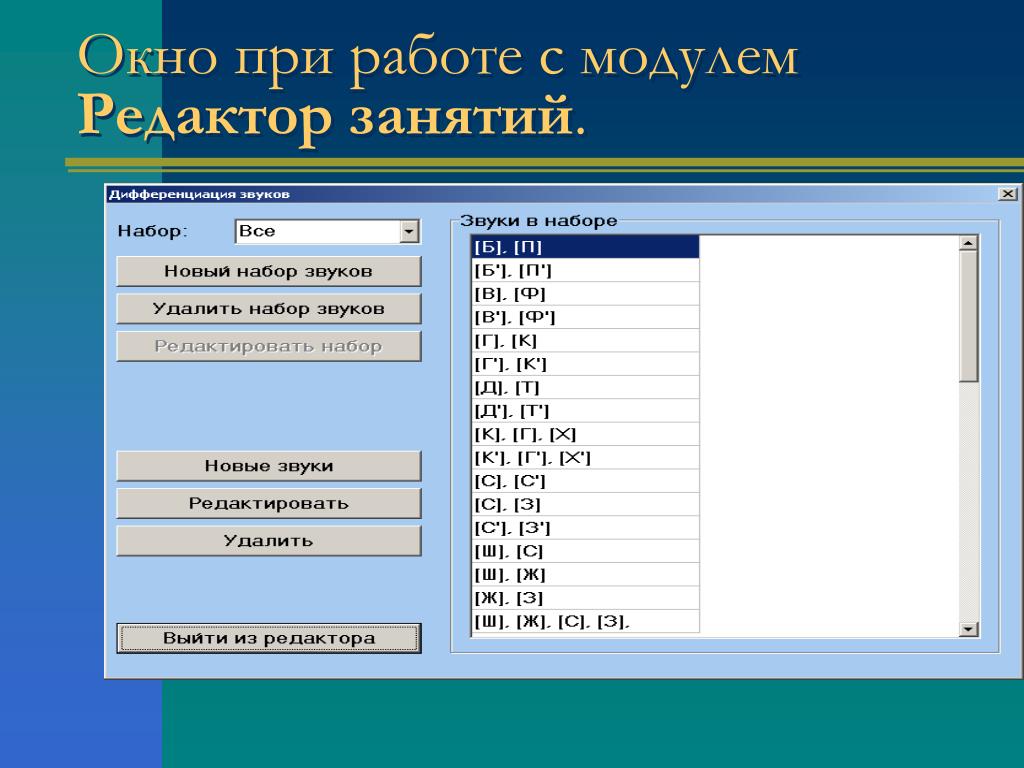Select the [В], [Ф] row
This screenshot has width=1024, height=768.
pyautogui.click(x=585, y=294)
